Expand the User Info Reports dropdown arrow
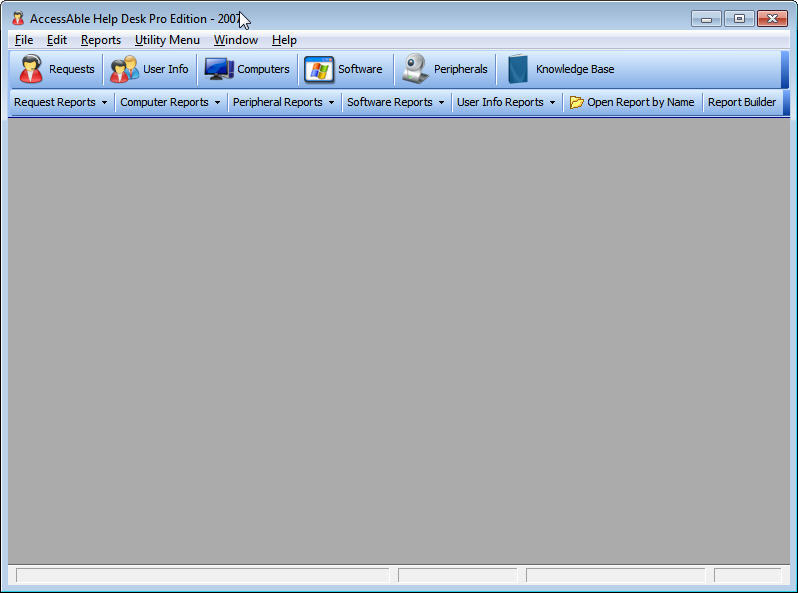This screenshot has width=798, height=593. click(552, 102)
